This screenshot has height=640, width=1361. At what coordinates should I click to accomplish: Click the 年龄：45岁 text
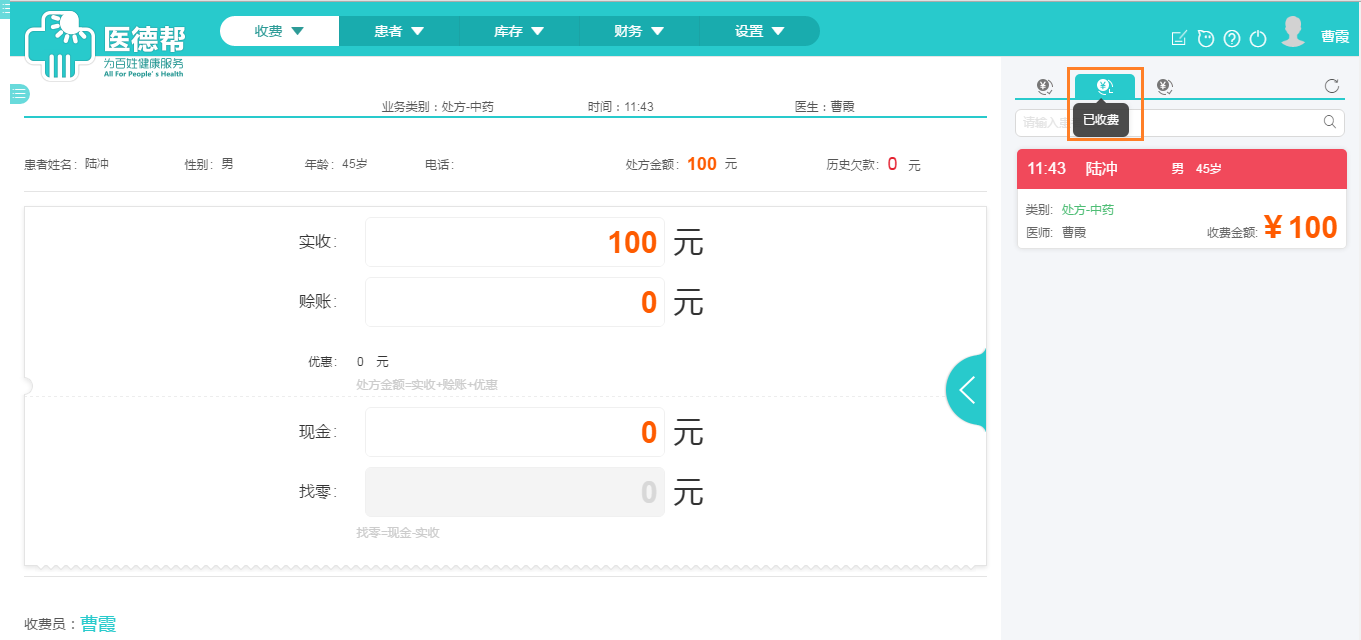[x=336, y=164]
